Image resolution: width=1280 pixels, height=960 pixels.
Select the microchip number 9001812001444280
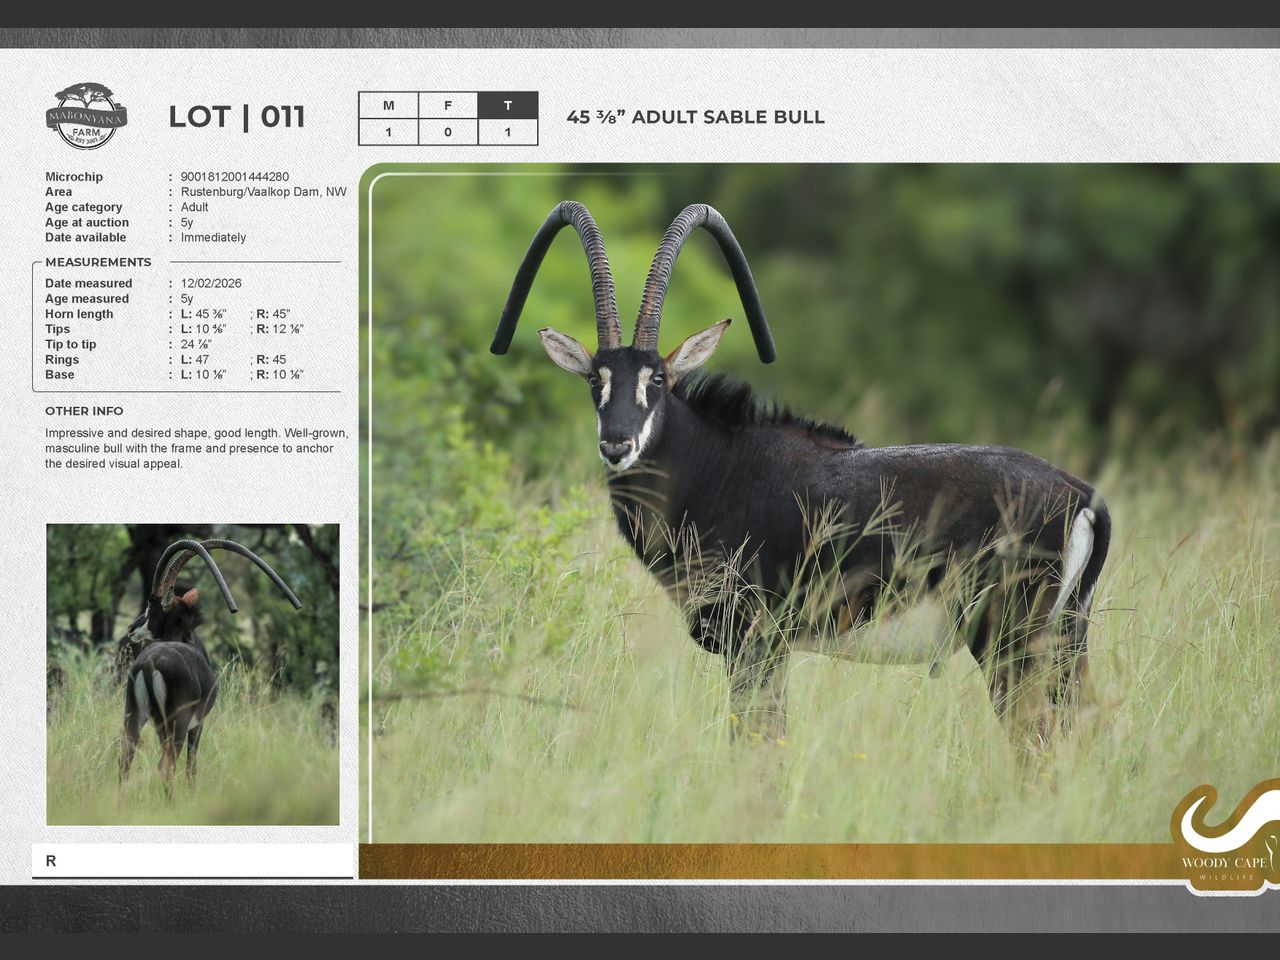[235, 177]
